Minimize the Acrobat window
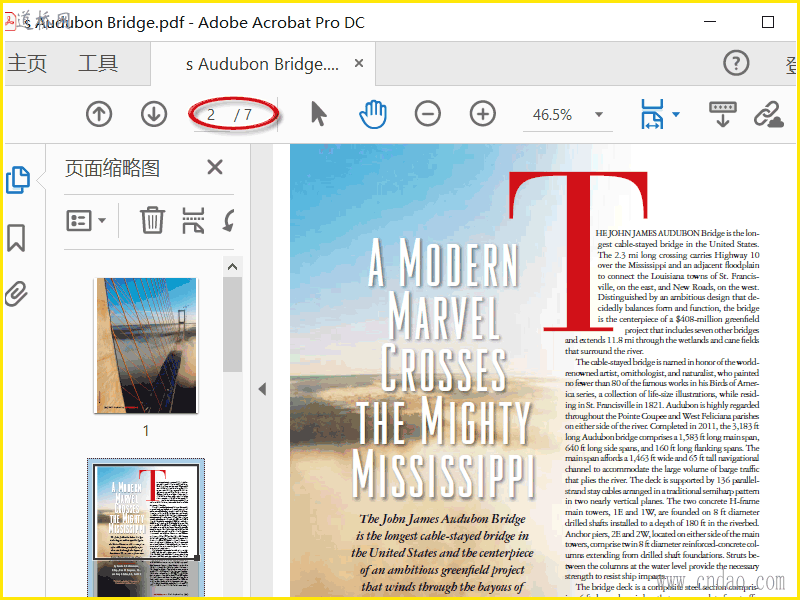 click(710, 22)
